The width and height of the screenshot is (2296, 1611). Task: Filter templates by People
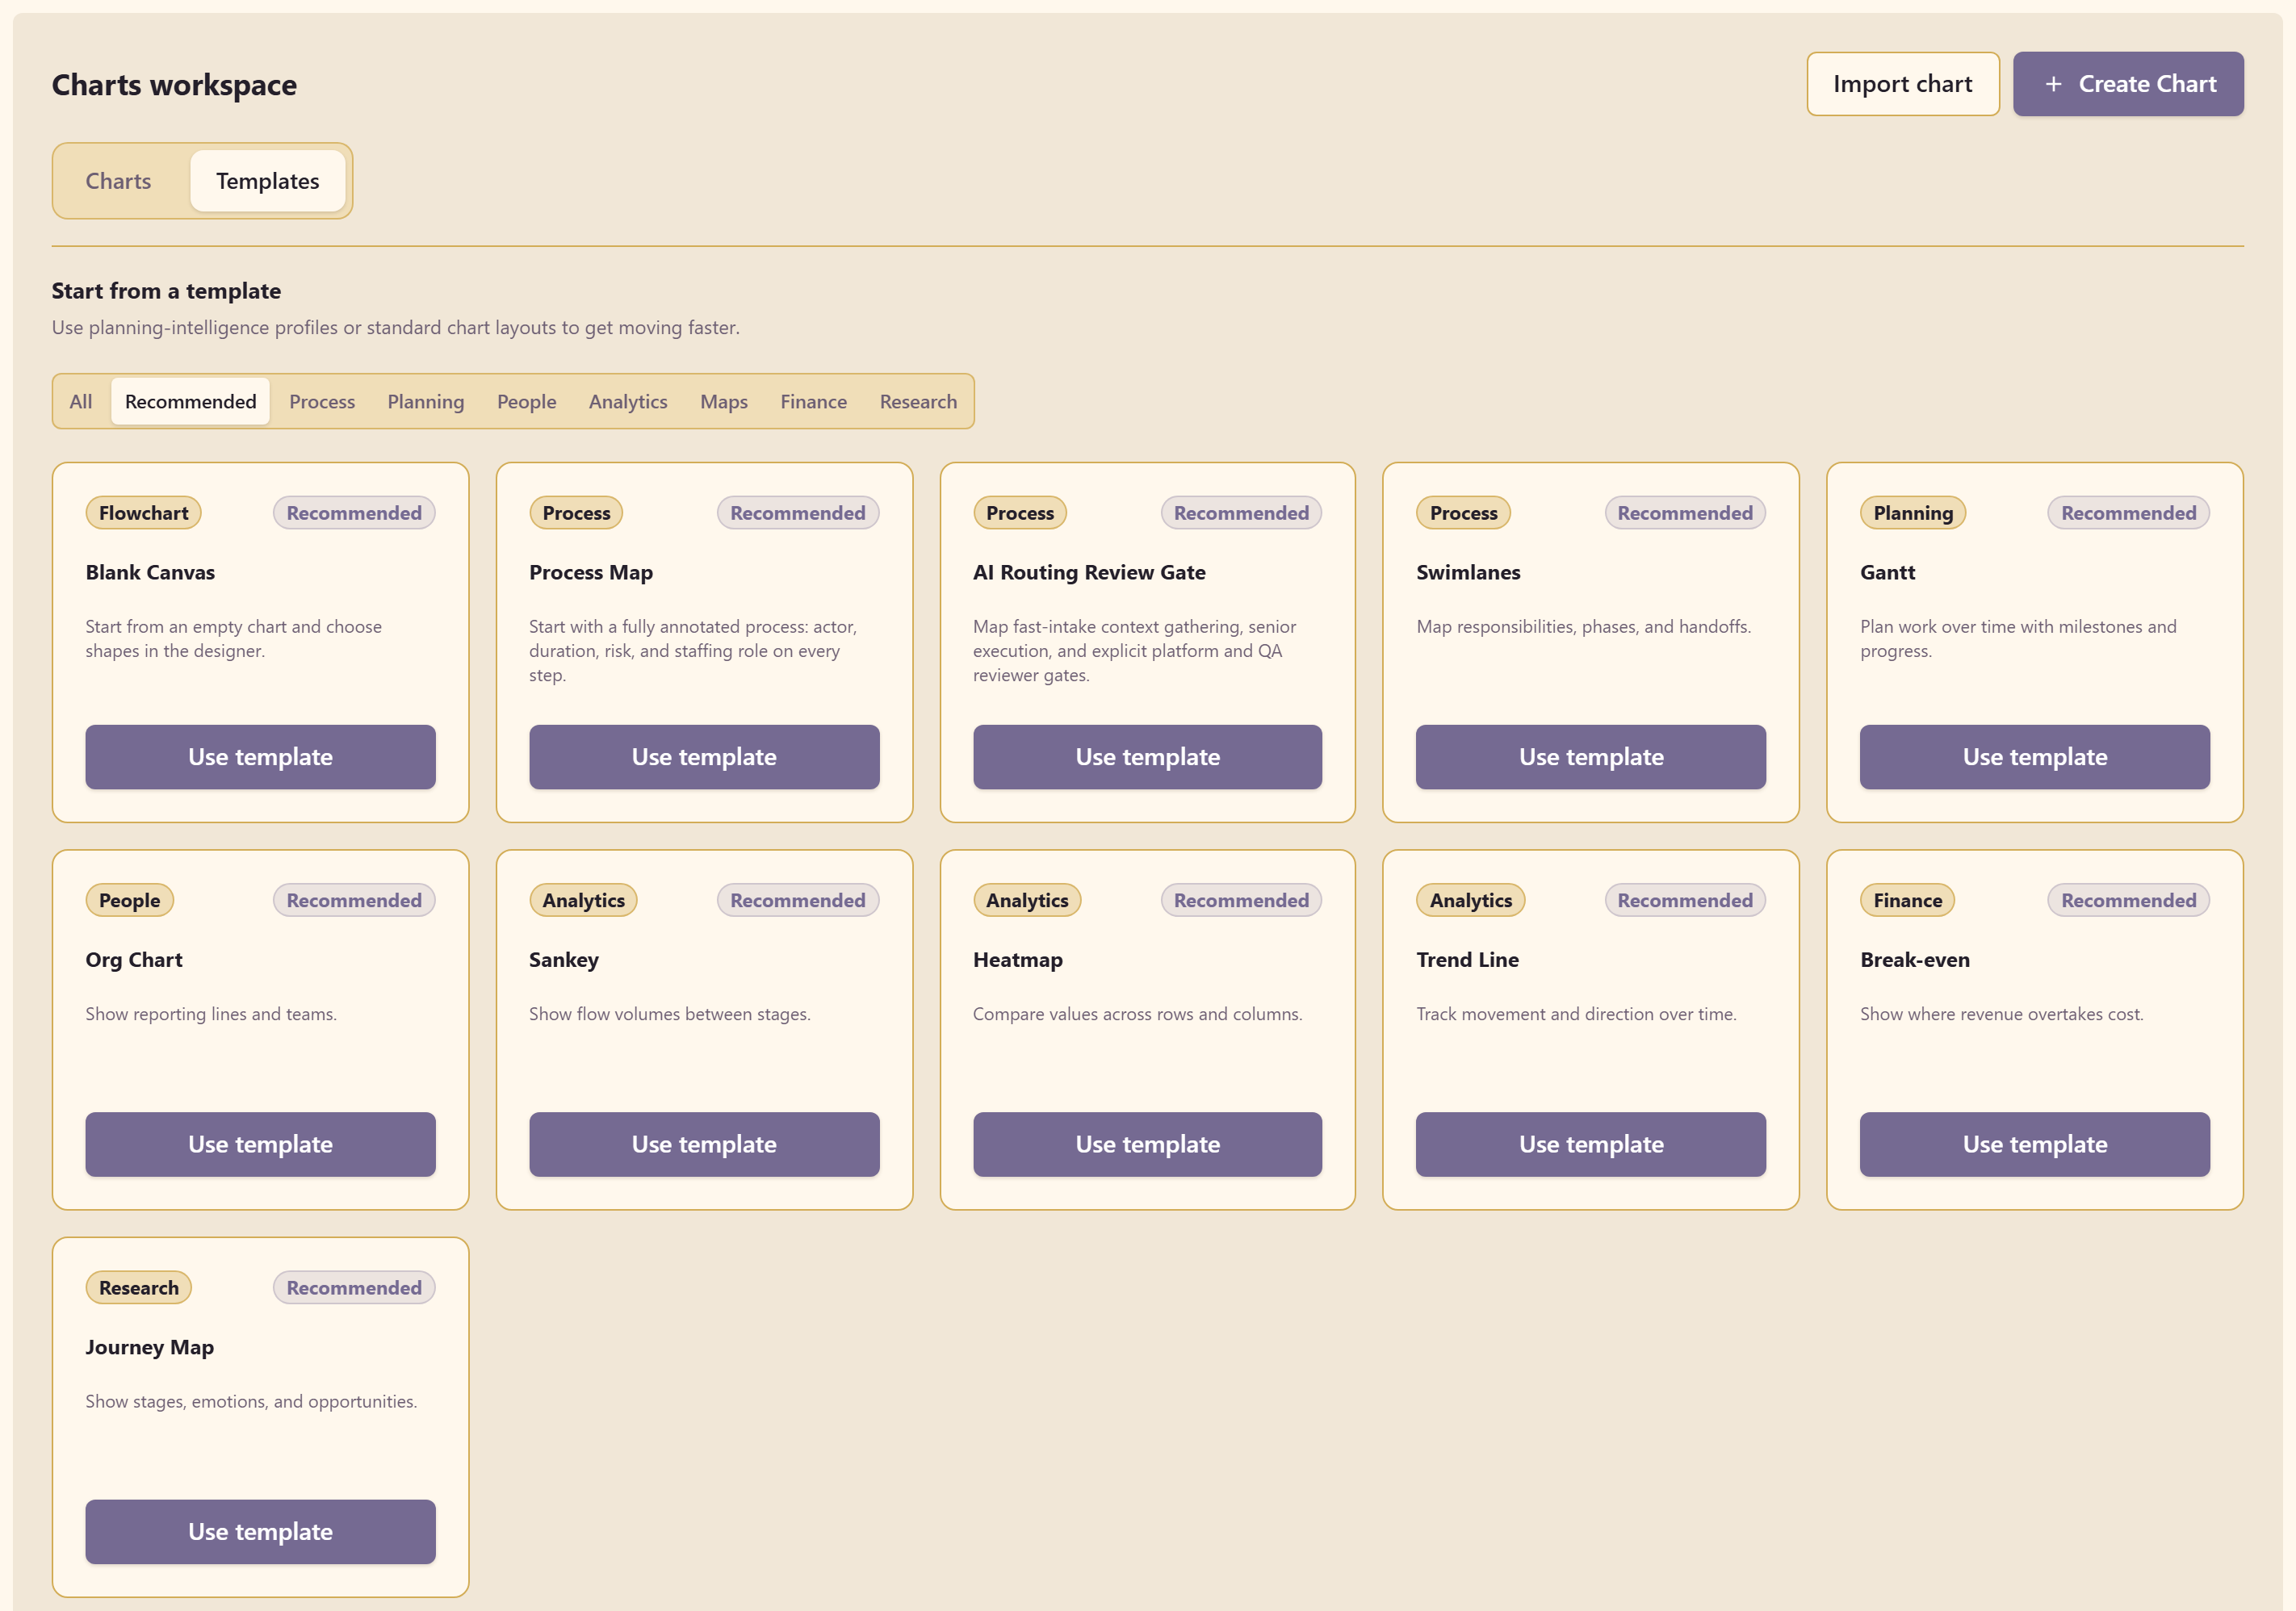(x=527, y=401)
